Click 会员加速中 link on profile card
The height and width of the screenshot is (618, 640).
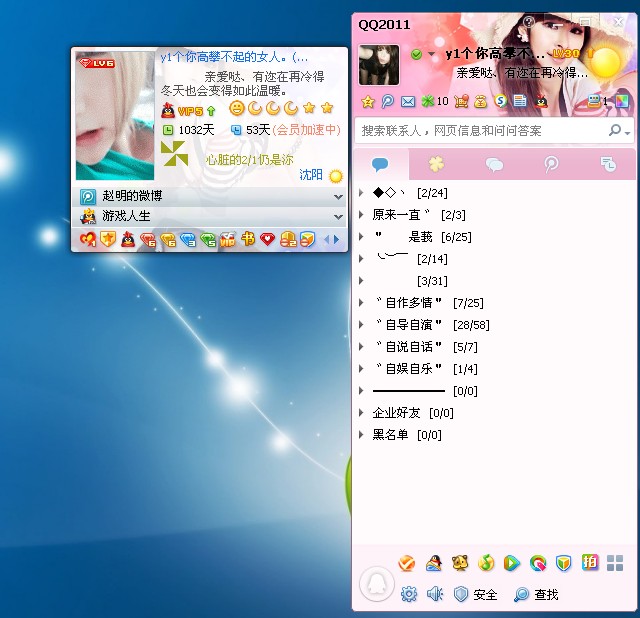(307, 130)
